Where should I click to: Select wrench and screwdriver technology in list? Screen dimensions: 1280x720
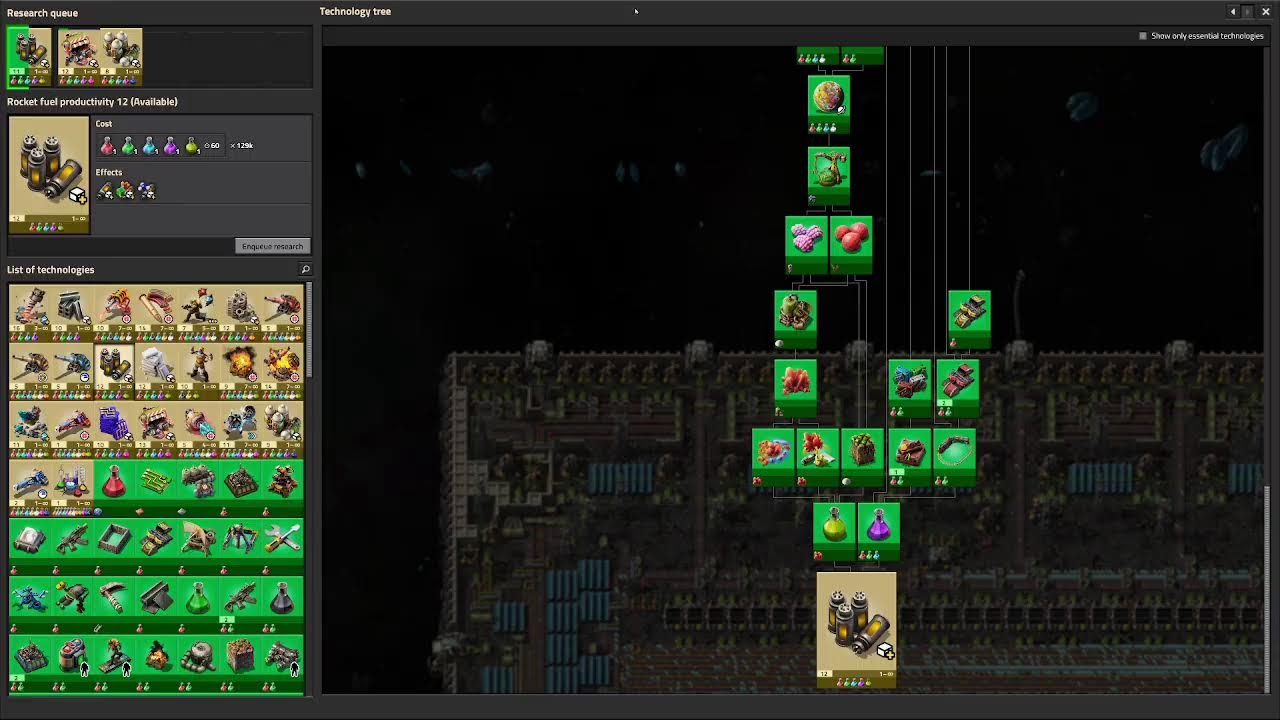(x=282, y=546)
